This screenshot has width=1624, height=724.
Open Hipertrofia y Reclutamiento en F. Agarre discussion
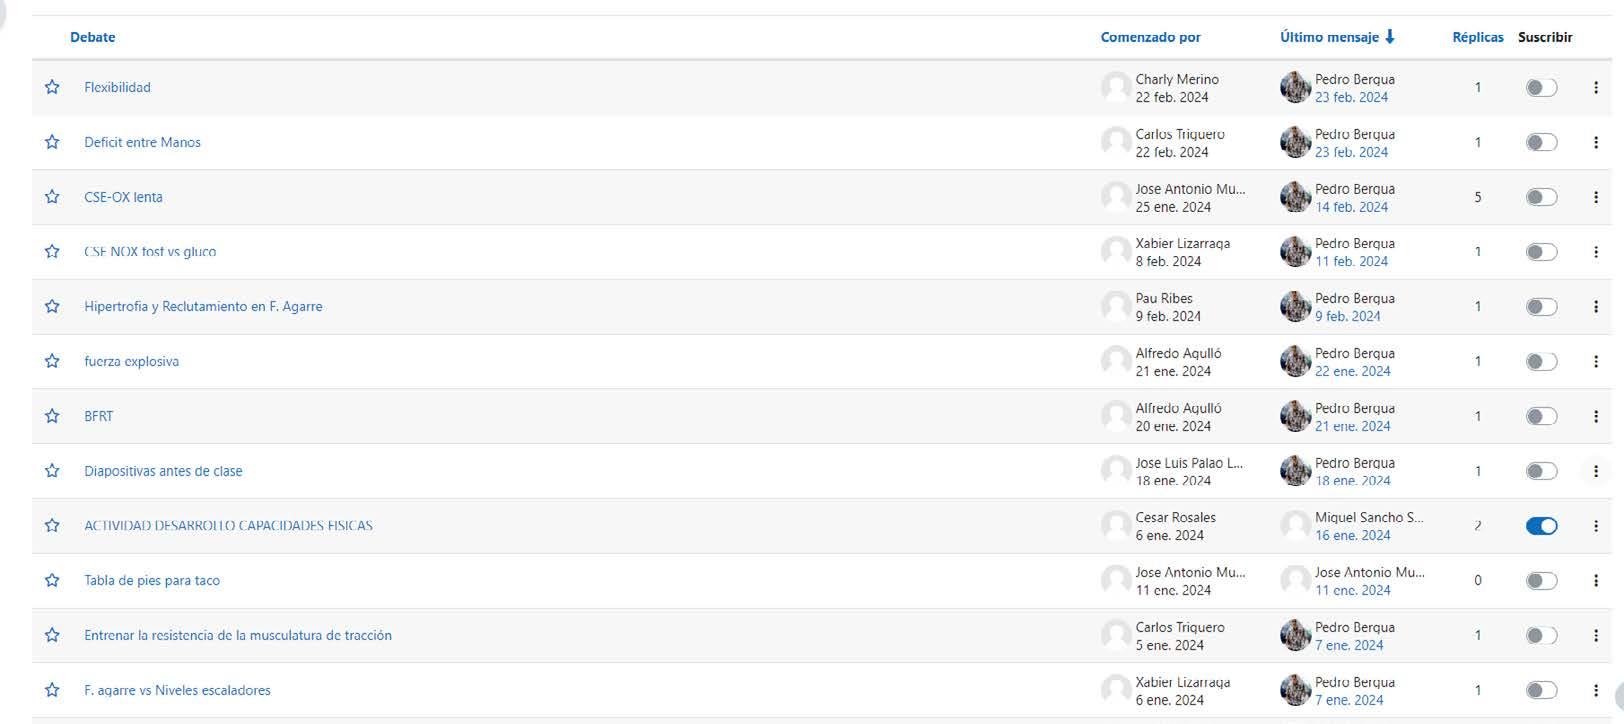tap(203, 306)
